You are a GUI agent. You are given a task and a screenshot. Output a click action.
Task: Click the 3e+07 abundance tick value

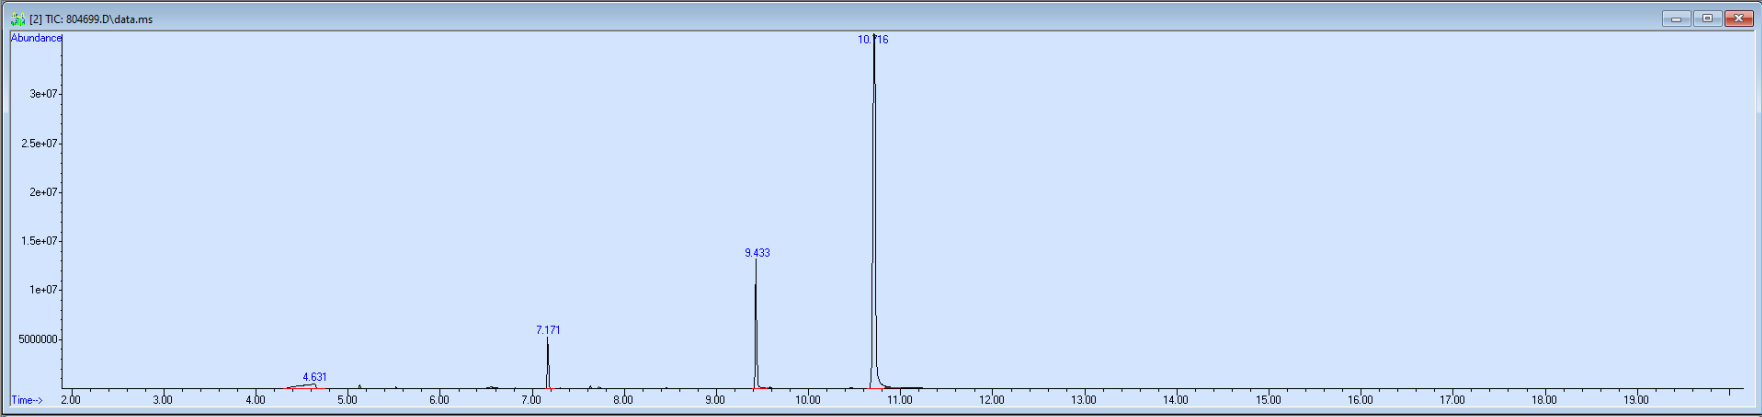point(43,94)
